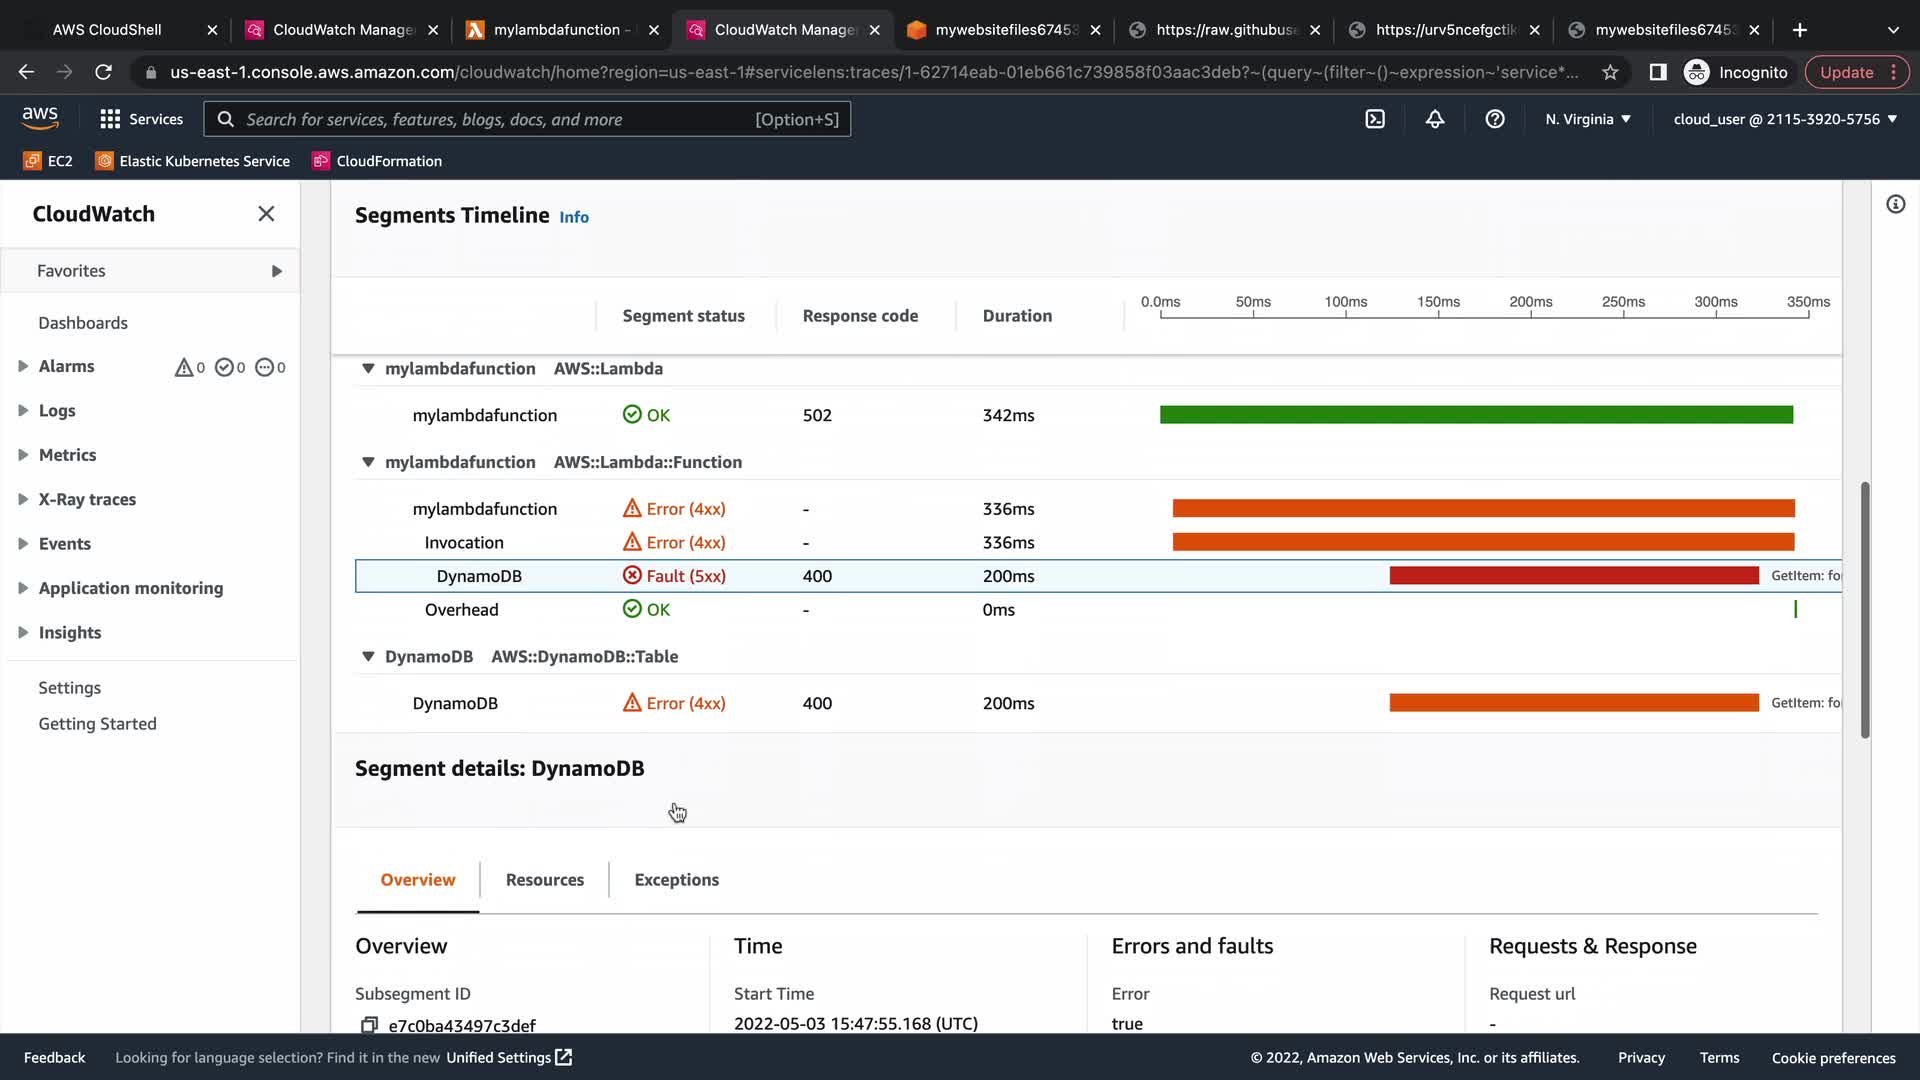This screenshot has height=1080, width=1920.
Task: Click the AWS logo home icon
Action: tap(40, 117)
